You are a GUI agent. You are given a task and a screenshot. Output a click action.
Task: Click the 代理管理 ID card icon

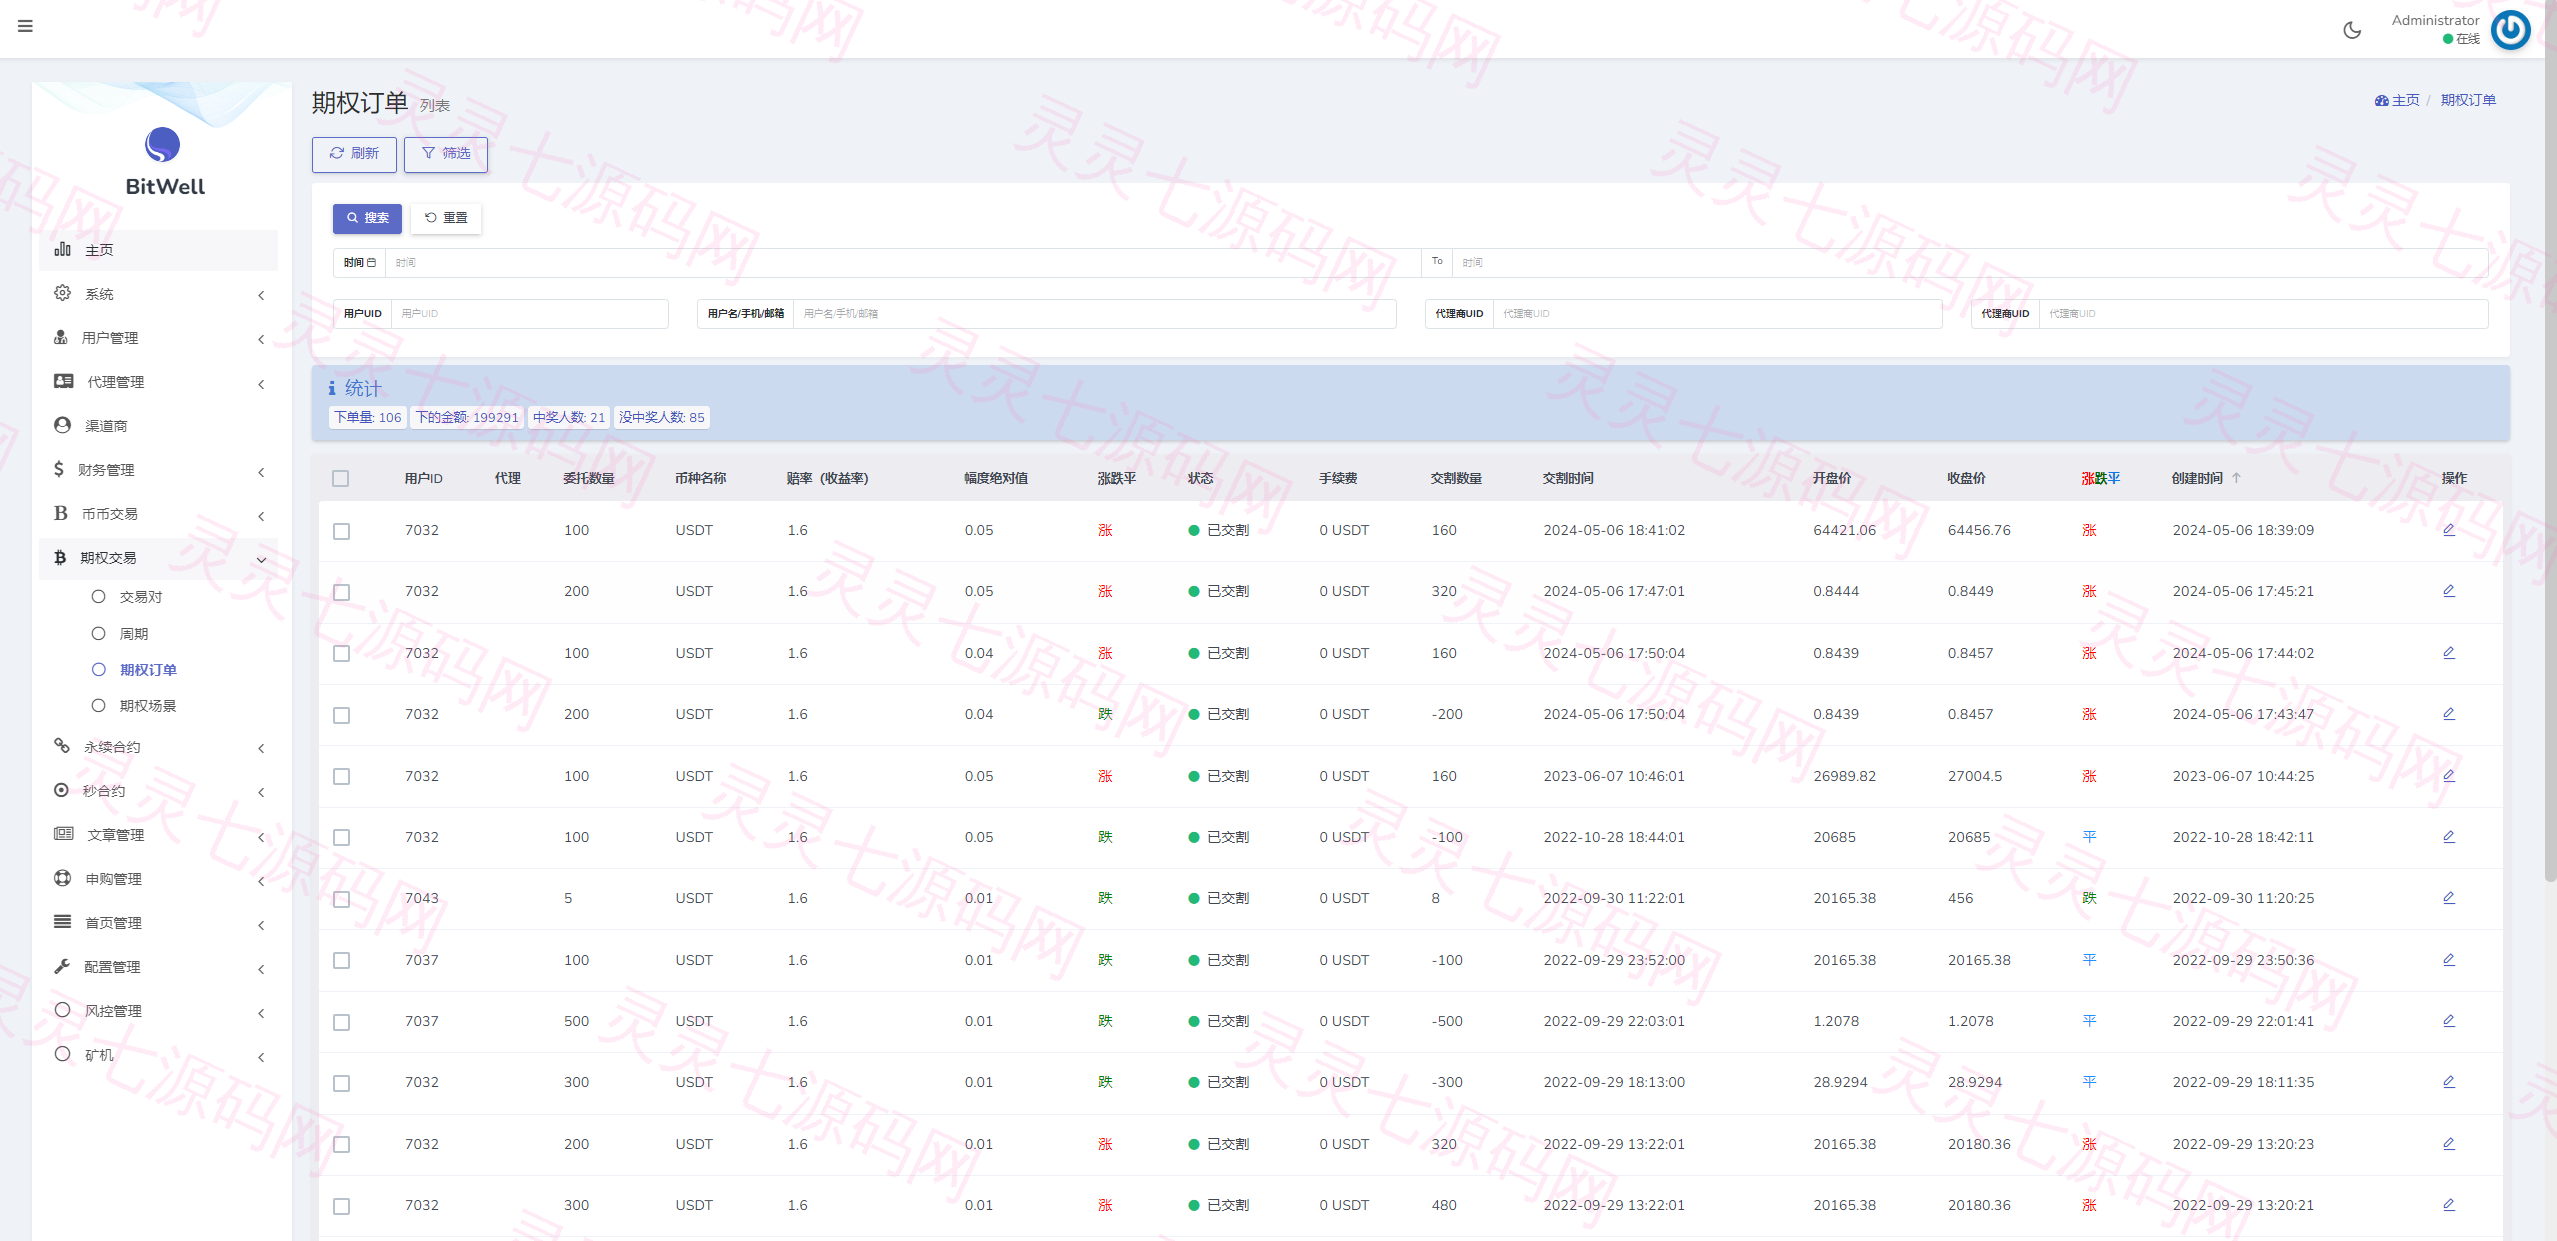64,381
